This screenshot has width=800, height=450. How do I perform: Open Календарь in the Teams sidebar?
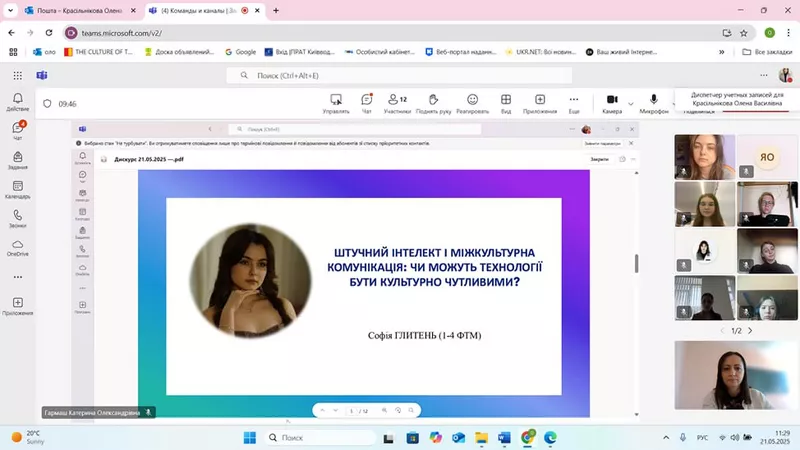coord(17,189)
